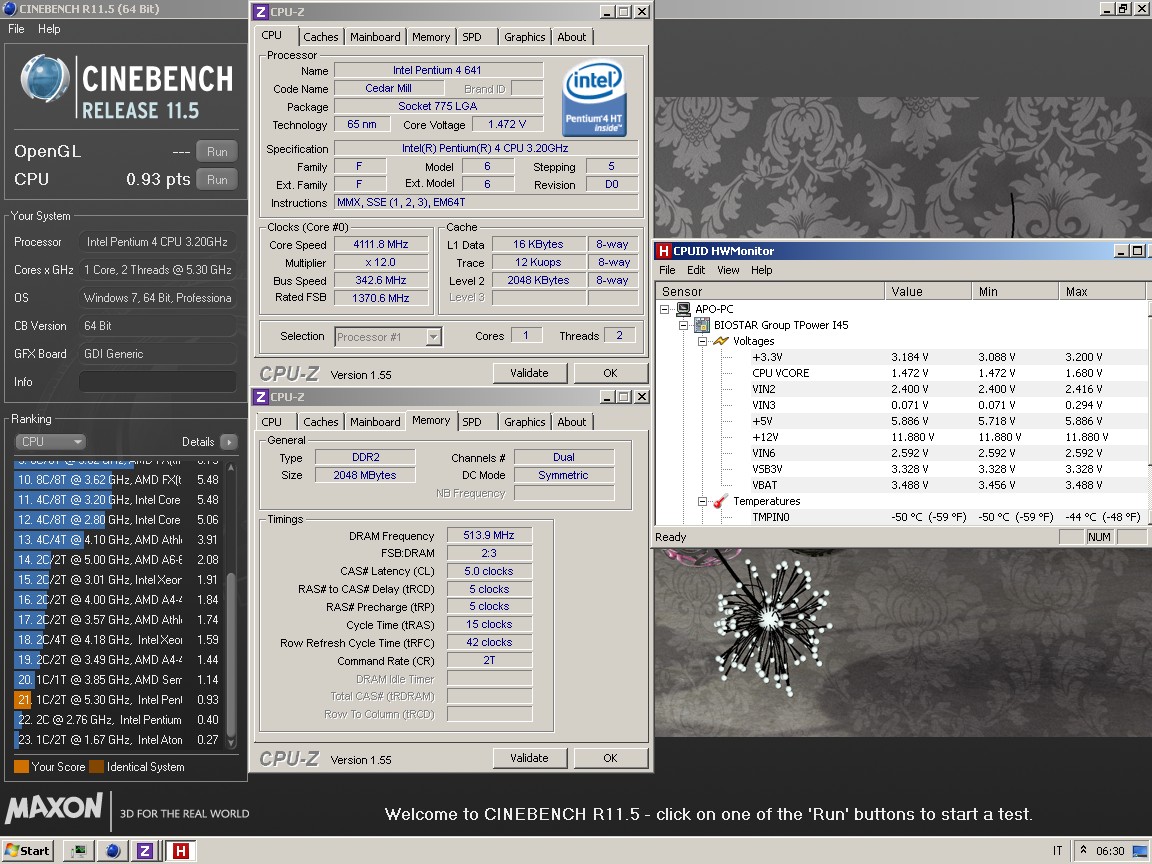The image size is (1152, 864).
Task: Switch to Caches tab in upper CPU-Z
Action: point(321,37)
